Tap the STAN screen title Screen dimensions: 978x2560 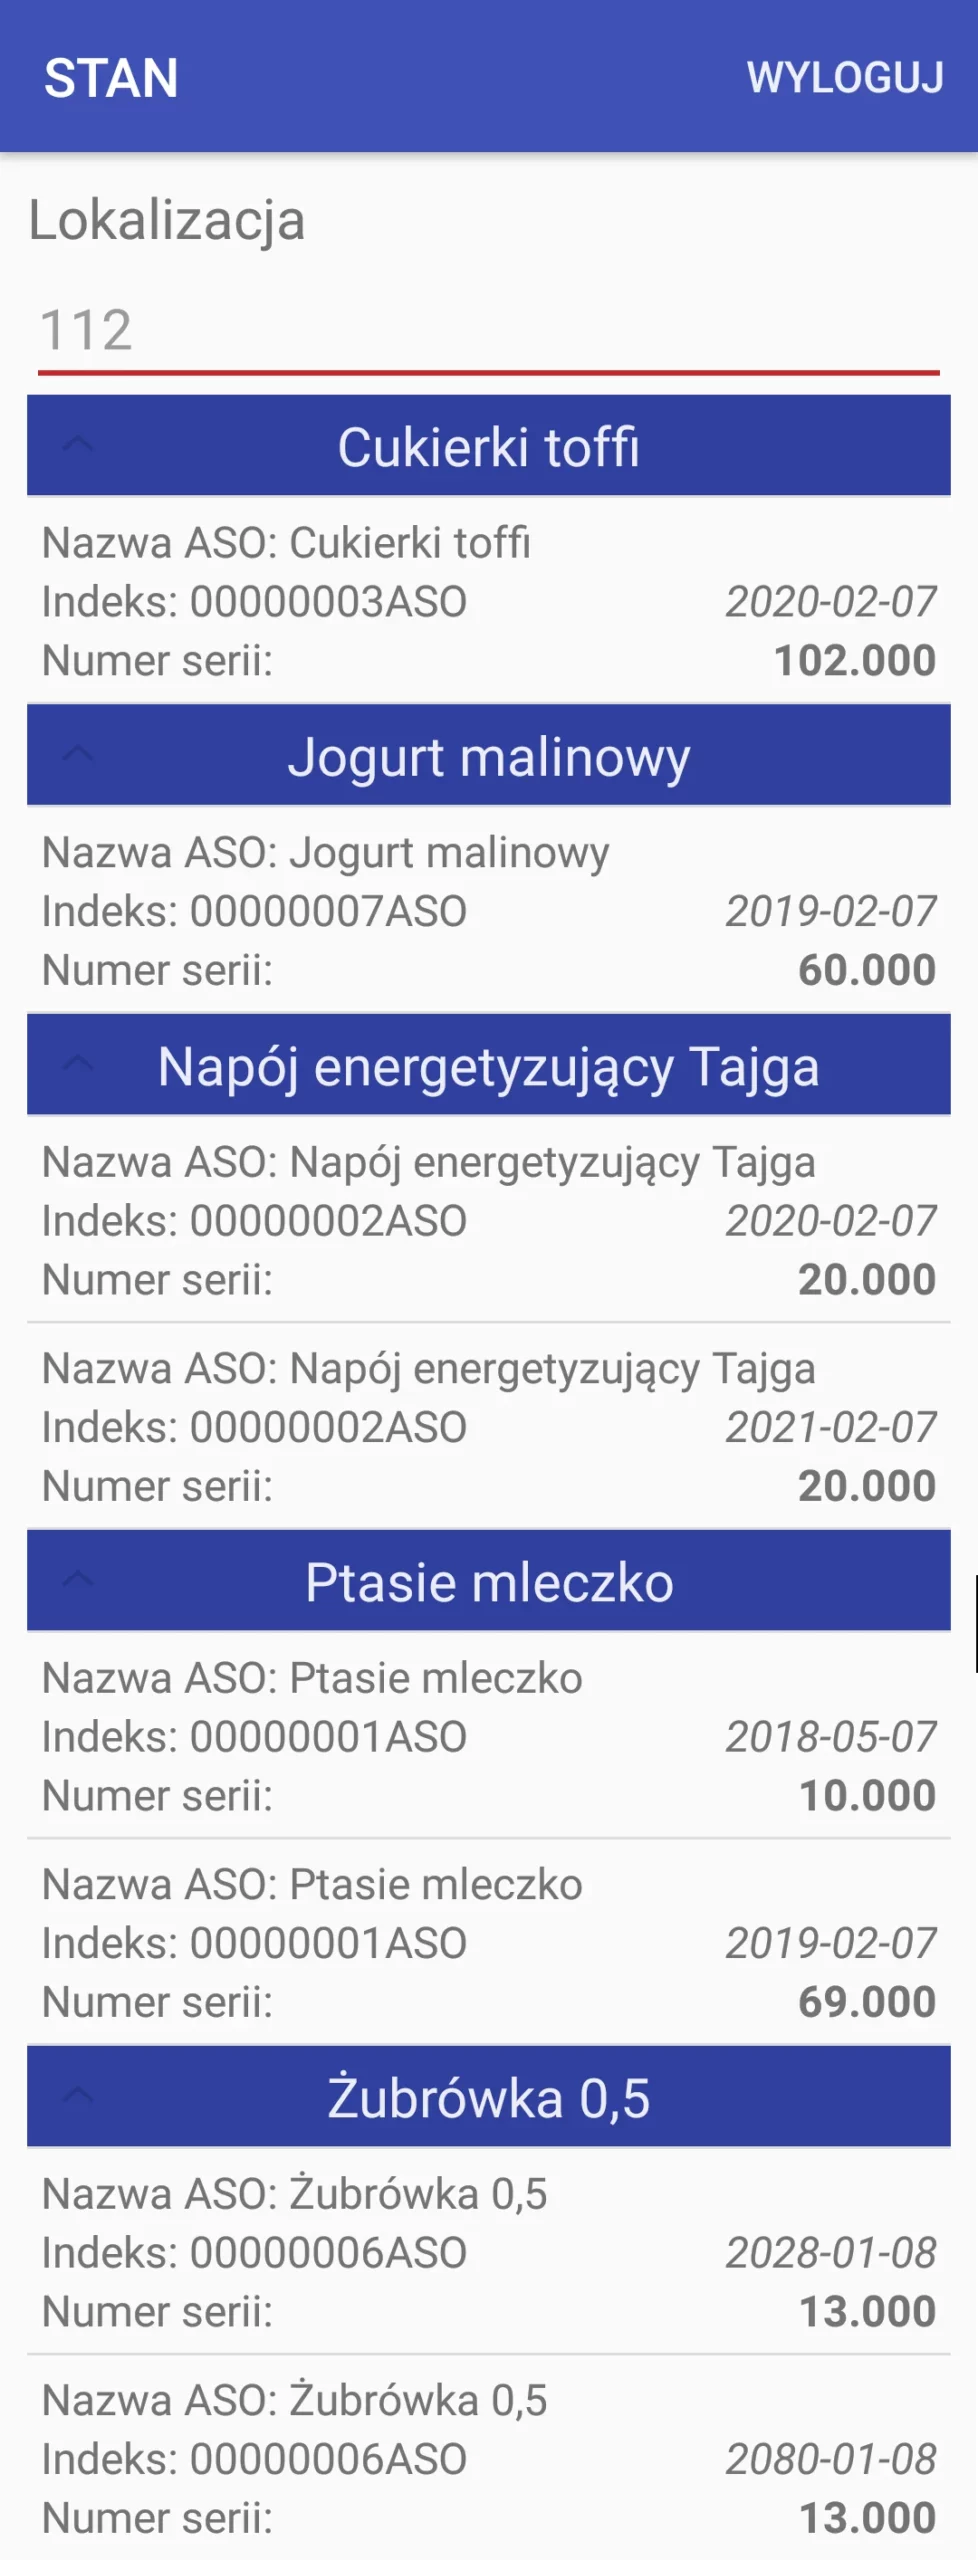coord(111,78)
